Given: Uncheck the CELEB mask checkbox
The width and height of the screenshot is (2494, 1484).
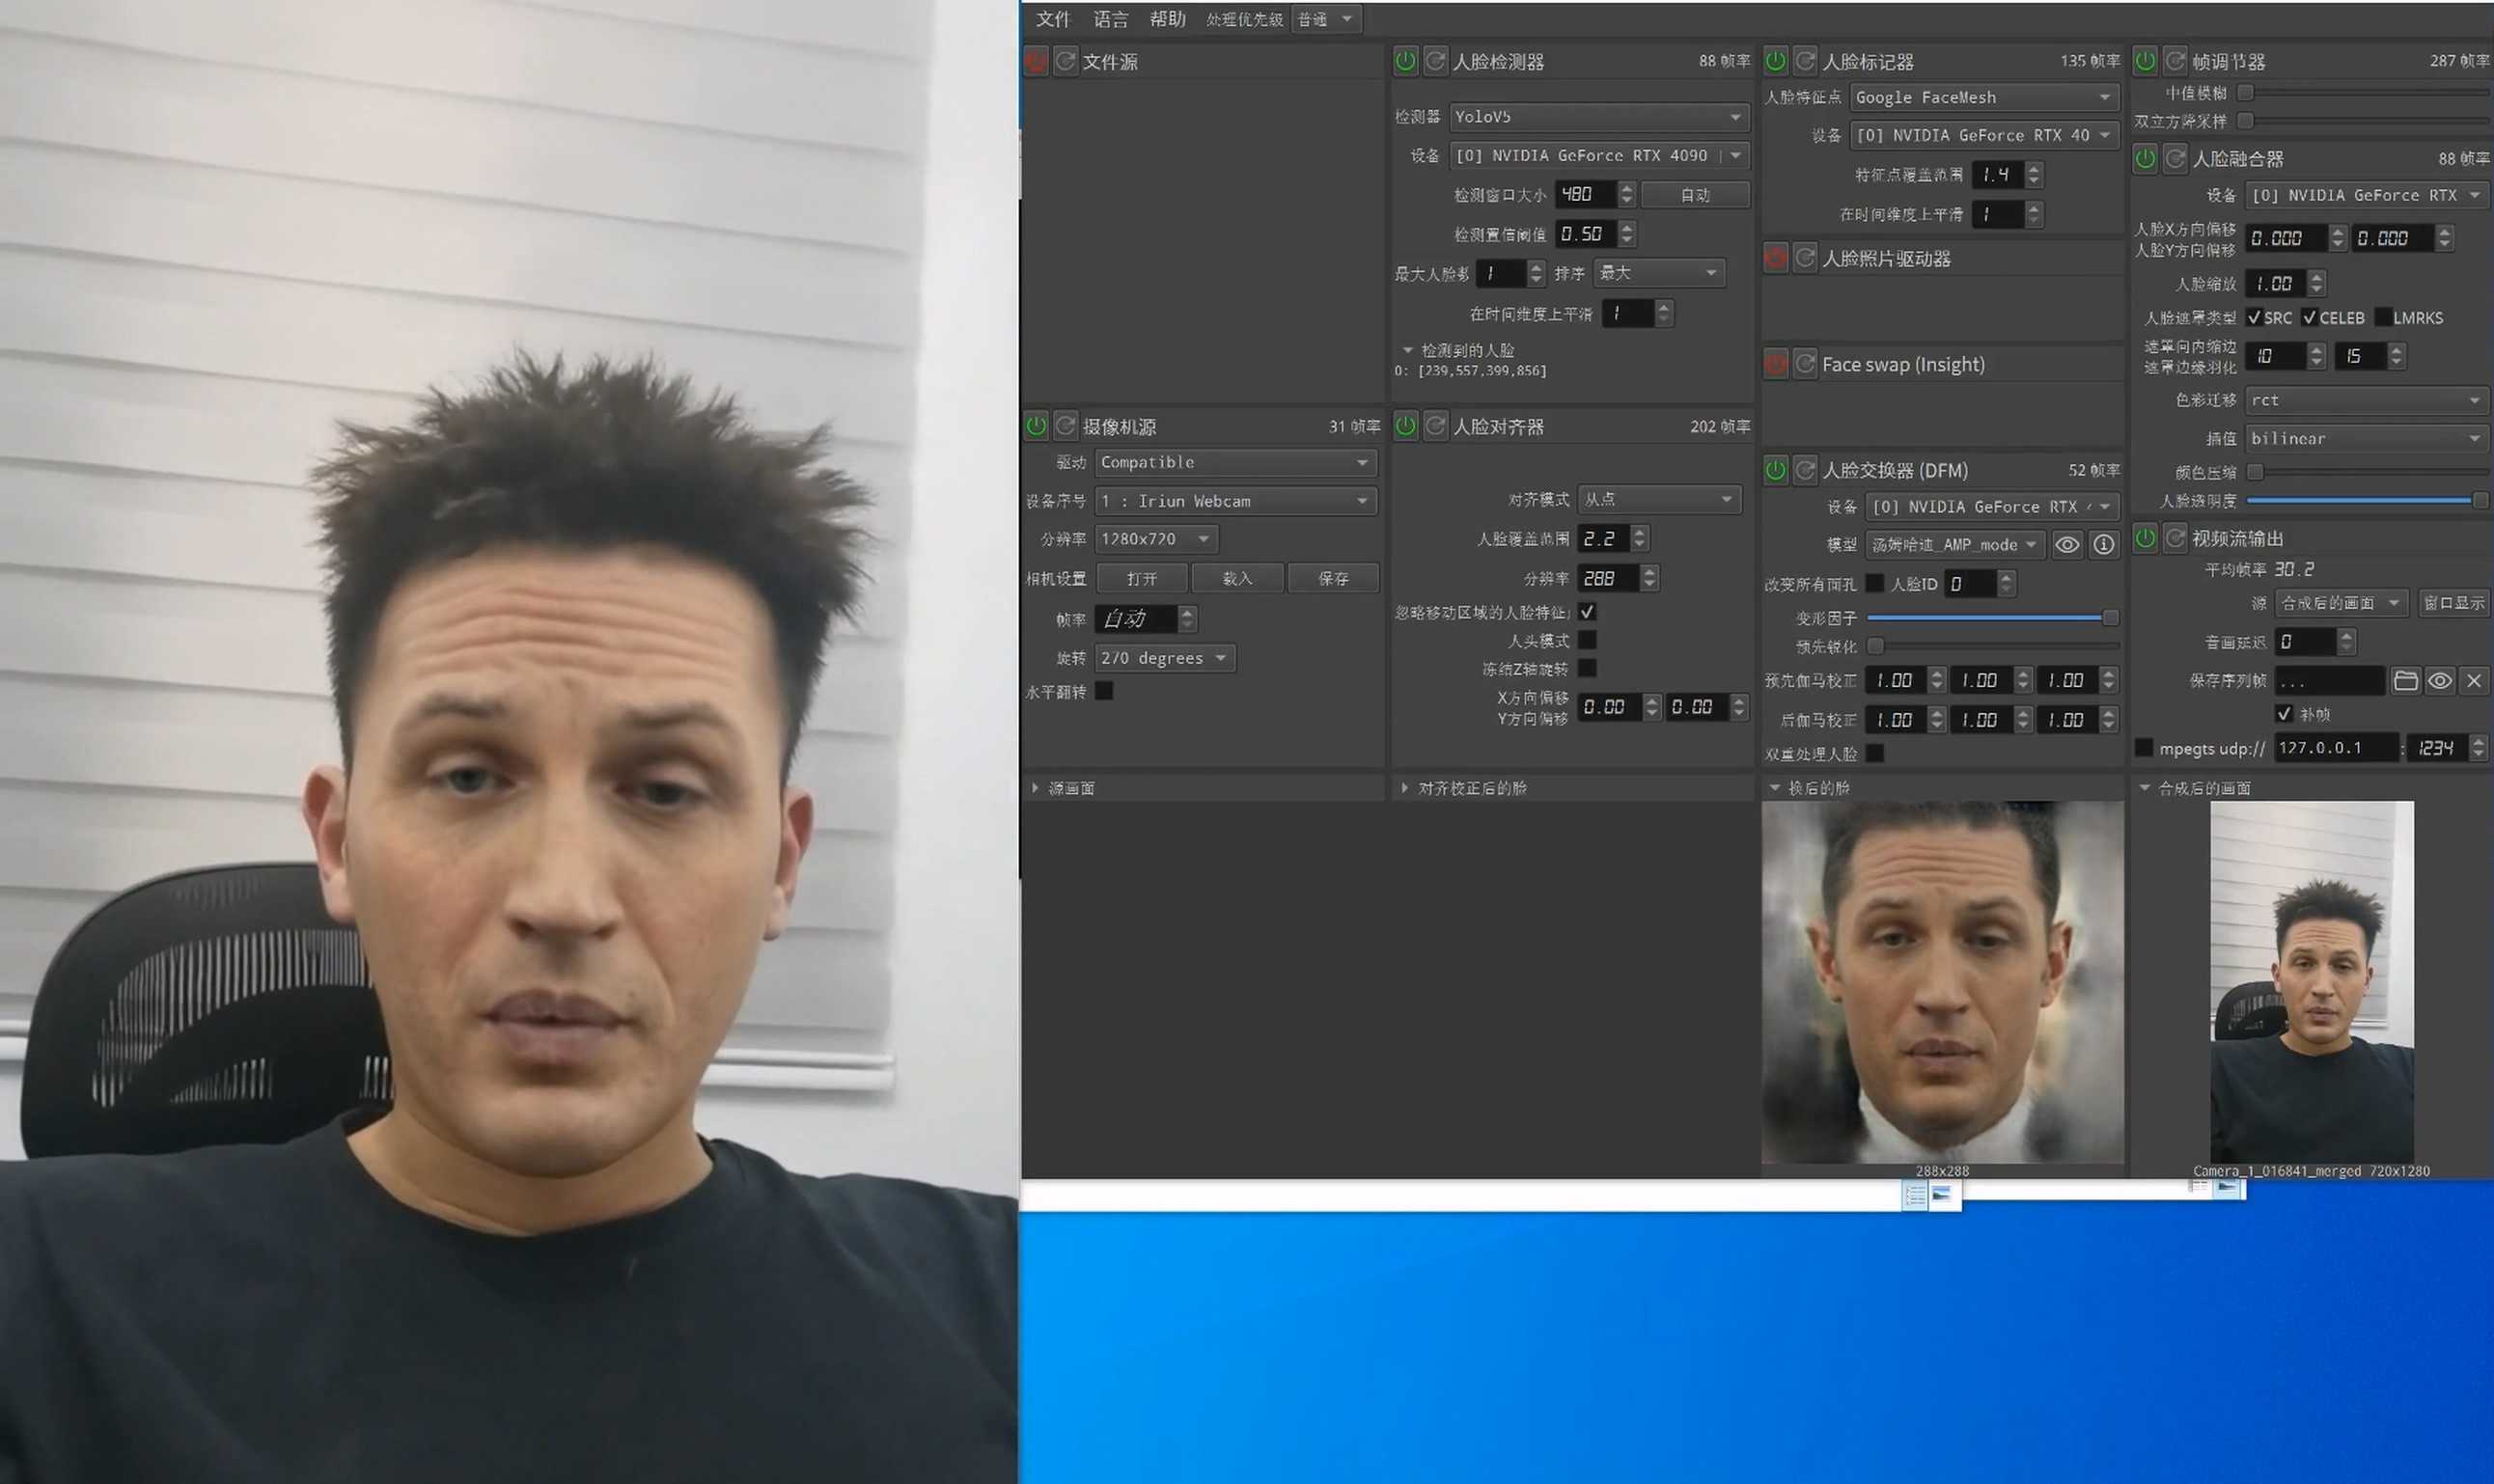Looking at the screenshot, I should [2309, 318].
